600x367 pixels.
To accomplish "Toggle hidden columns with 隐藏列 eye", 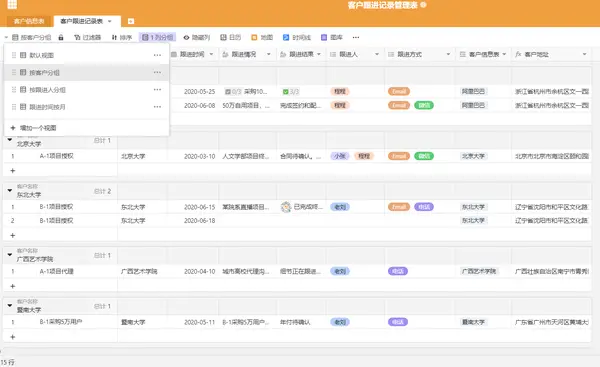I will click(196, 37).
